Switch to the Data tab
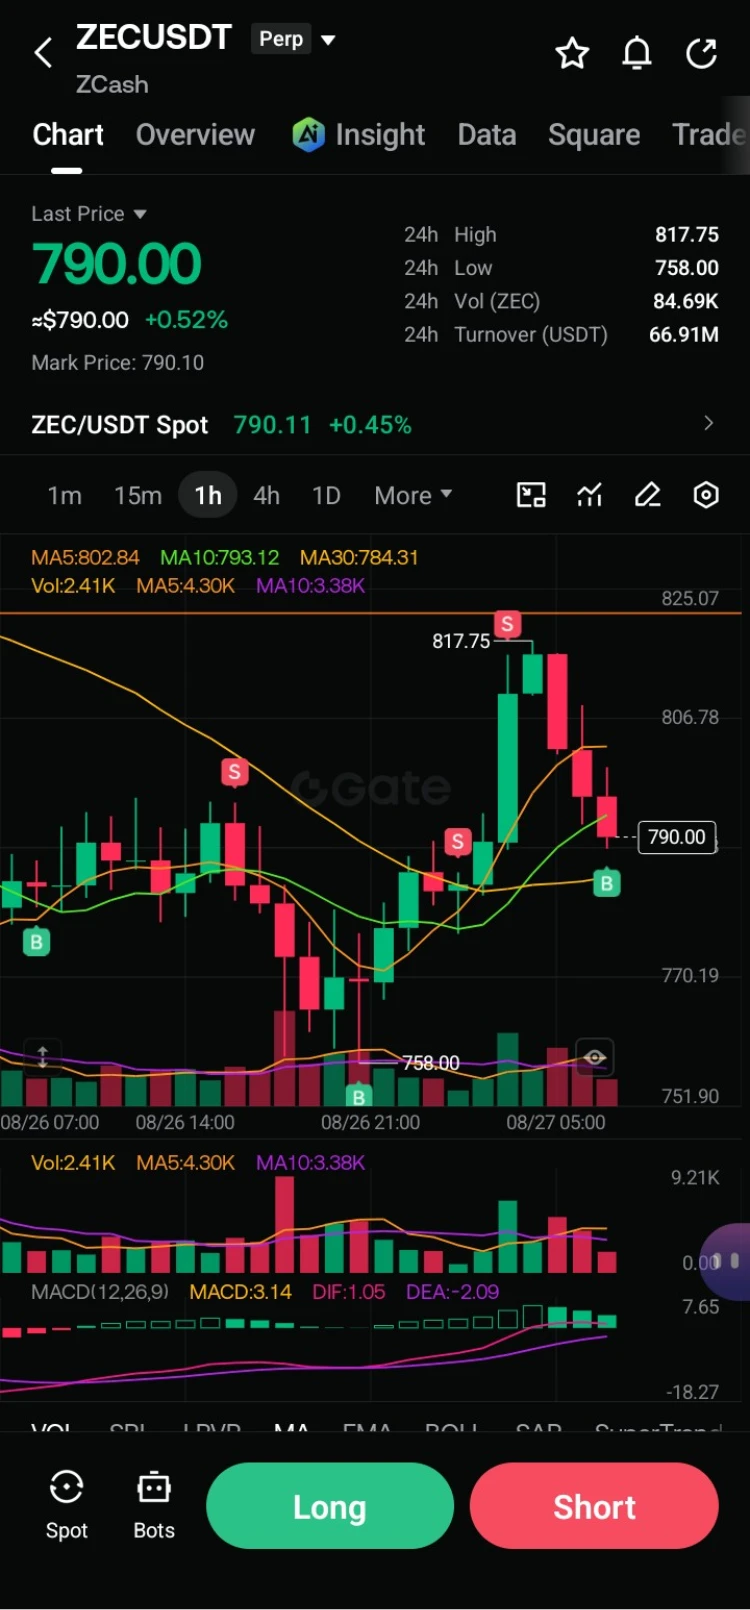This screenshot has height=1610, width=750. coord(487,134)
